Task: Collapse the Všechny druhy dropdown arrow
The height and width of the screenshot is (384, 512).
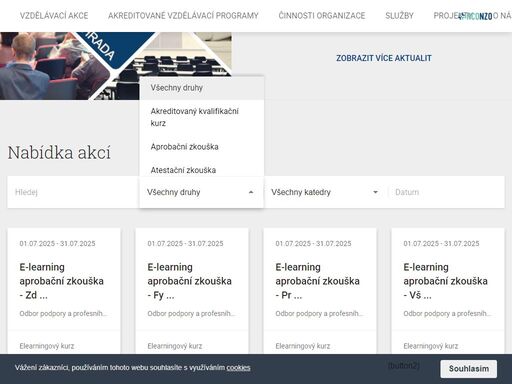Action: coord(251,192)
